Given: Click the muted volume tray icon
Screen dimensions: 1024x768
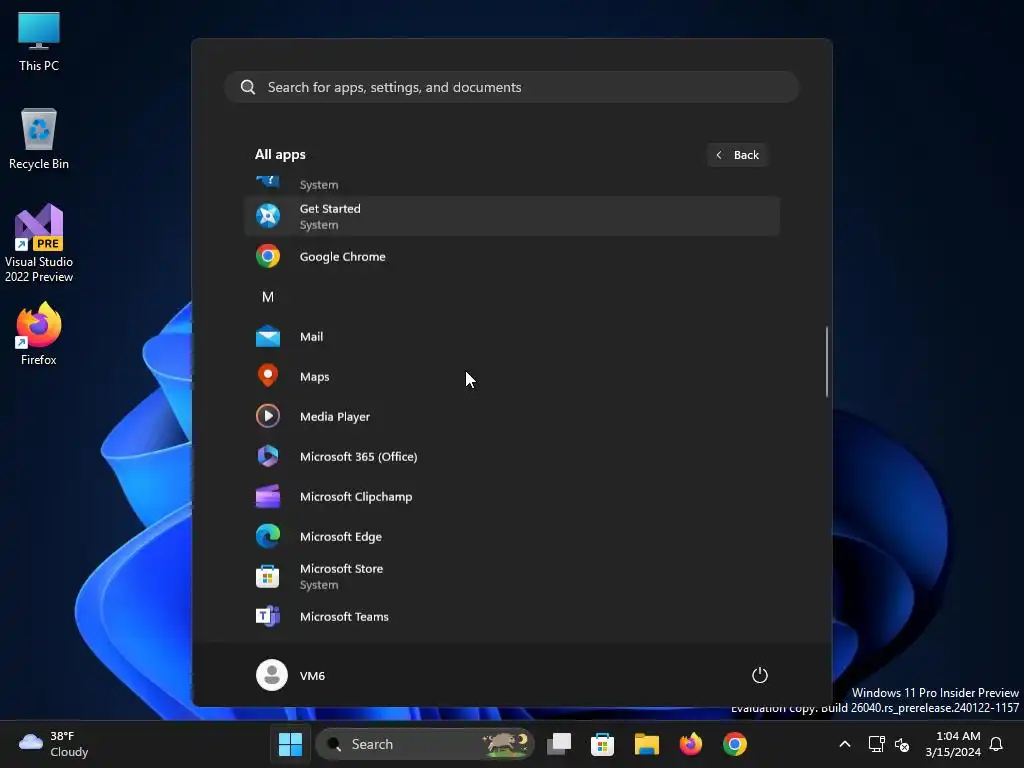Looking at the screenshot, I should click(902, 744).
